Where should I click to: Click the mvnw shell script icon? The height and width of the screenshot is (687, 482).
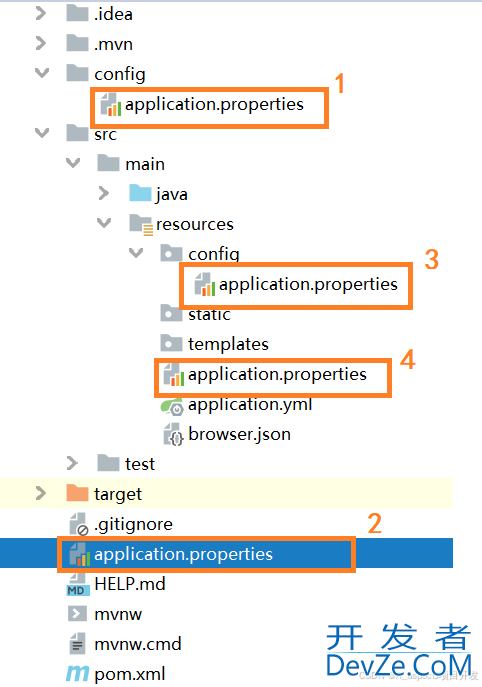pyautogui.click(x=77, y=614)
